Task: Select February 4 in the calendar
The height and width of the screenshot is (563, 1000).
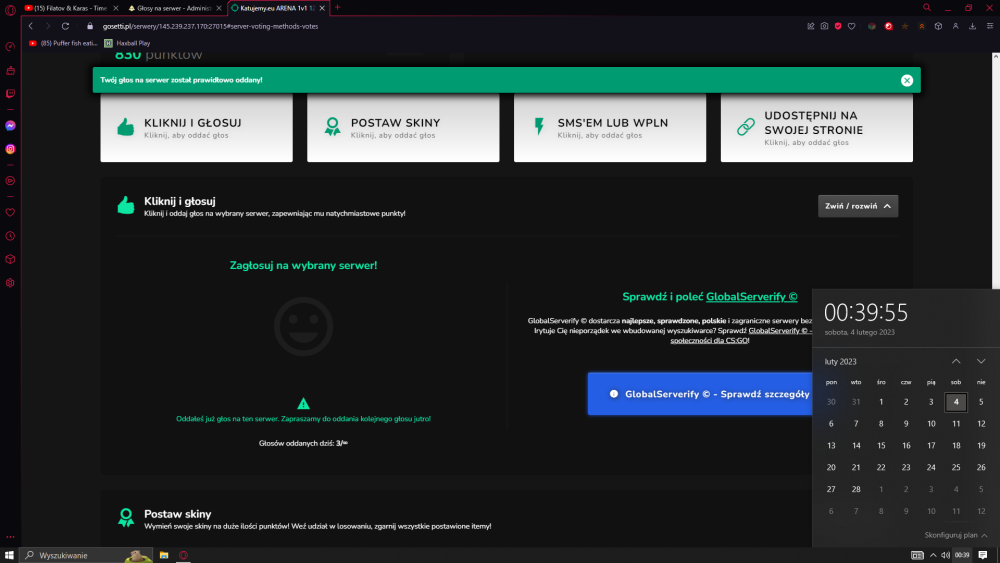Action: pos(956,402)
